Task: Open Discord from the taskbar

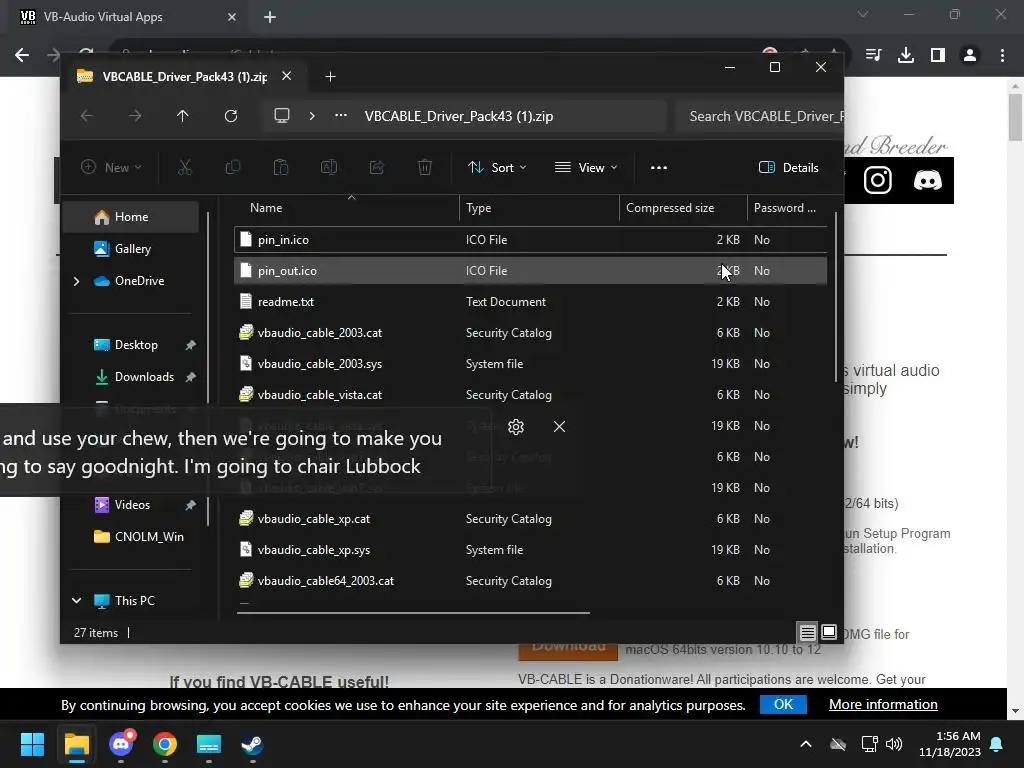Action: [x=121, y=744]
